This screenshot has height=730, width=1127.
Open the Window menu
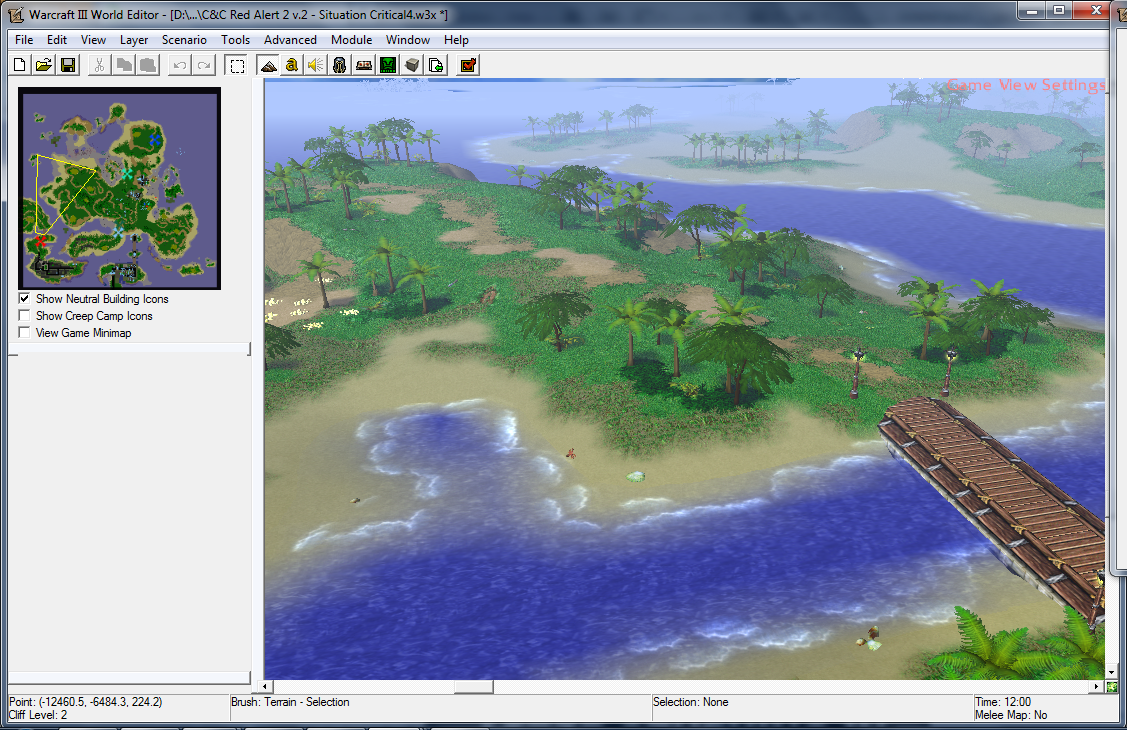coord(408,40)
